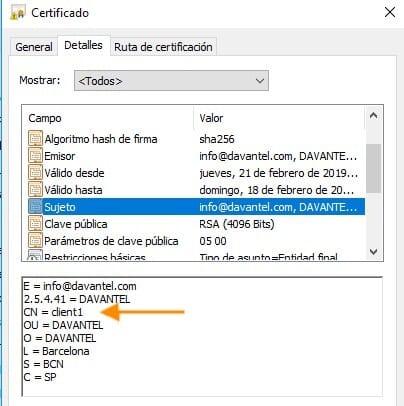Click the sha256 value
404x406 pixels.
217,139
